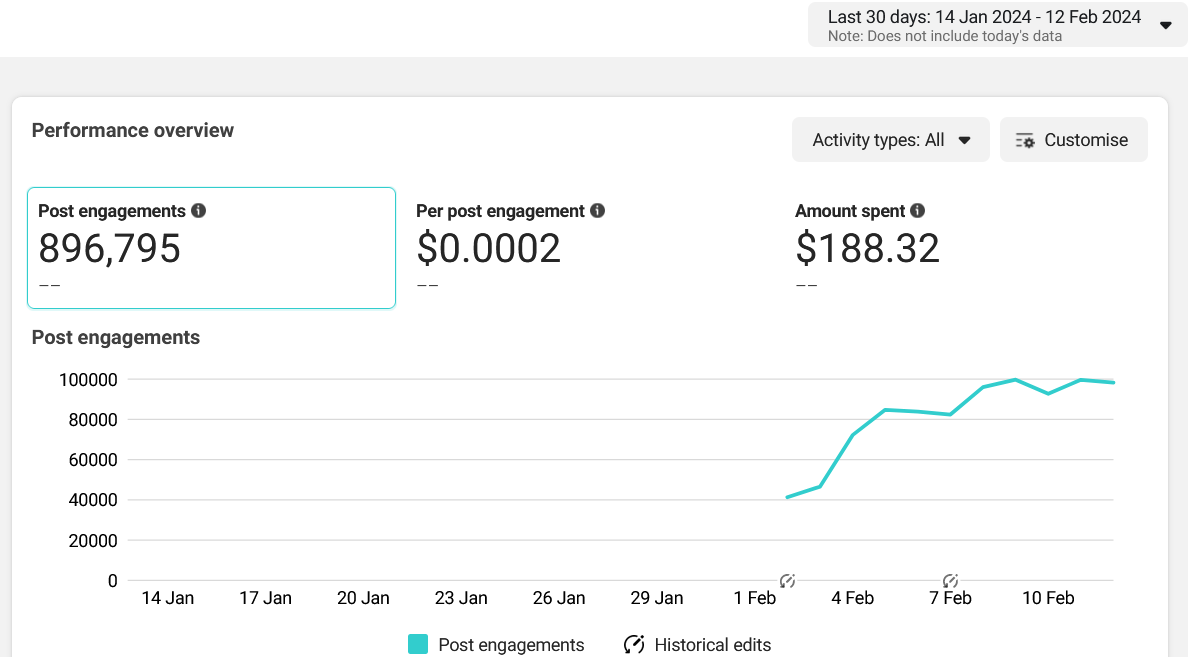Select the Amount spent metric card
The image size is (1188, 657).
[970, 248]
